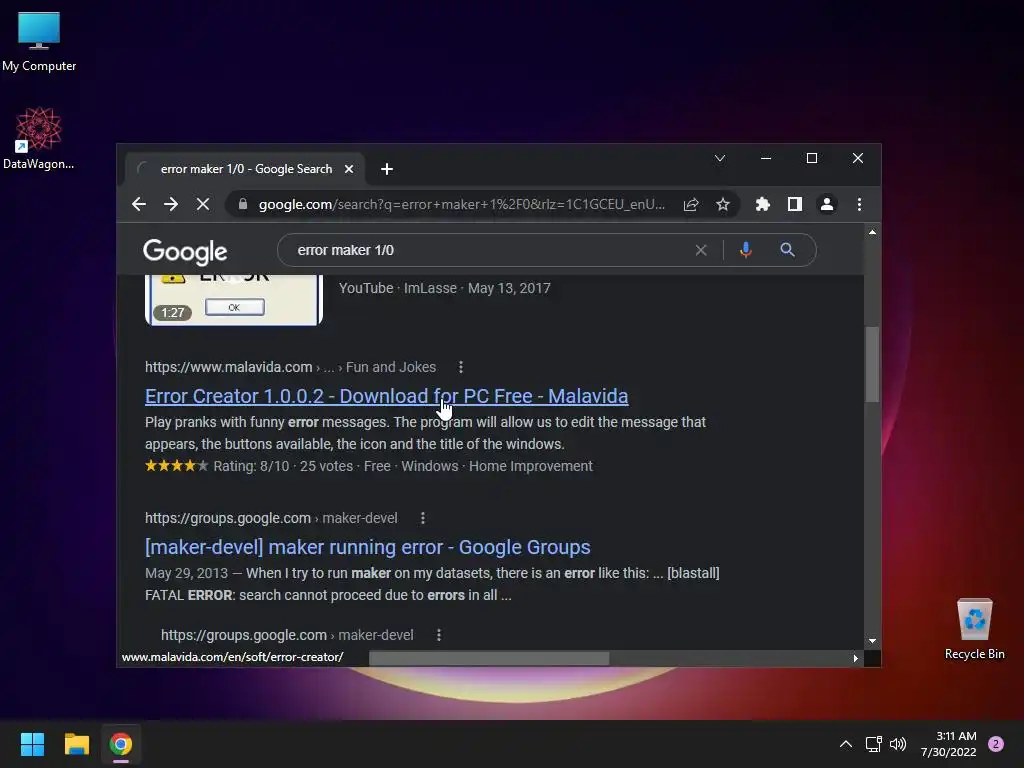
Task: Click the first https://groups.google.com breadcrumb
Action: click(228, 518)
